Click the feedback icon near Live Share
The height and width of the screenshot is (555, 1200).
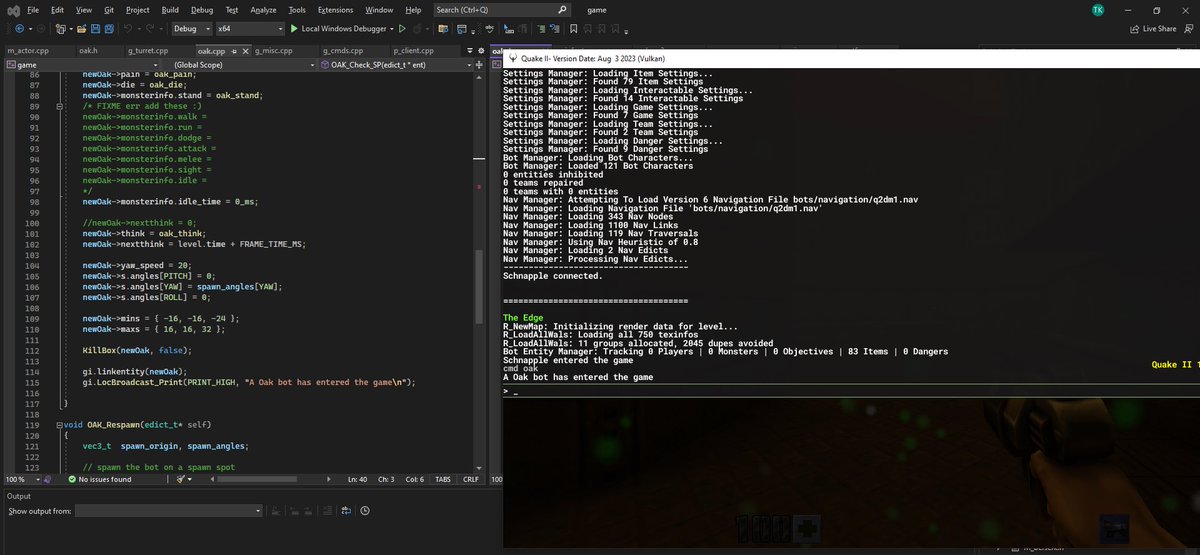(x=1187, y=29)
